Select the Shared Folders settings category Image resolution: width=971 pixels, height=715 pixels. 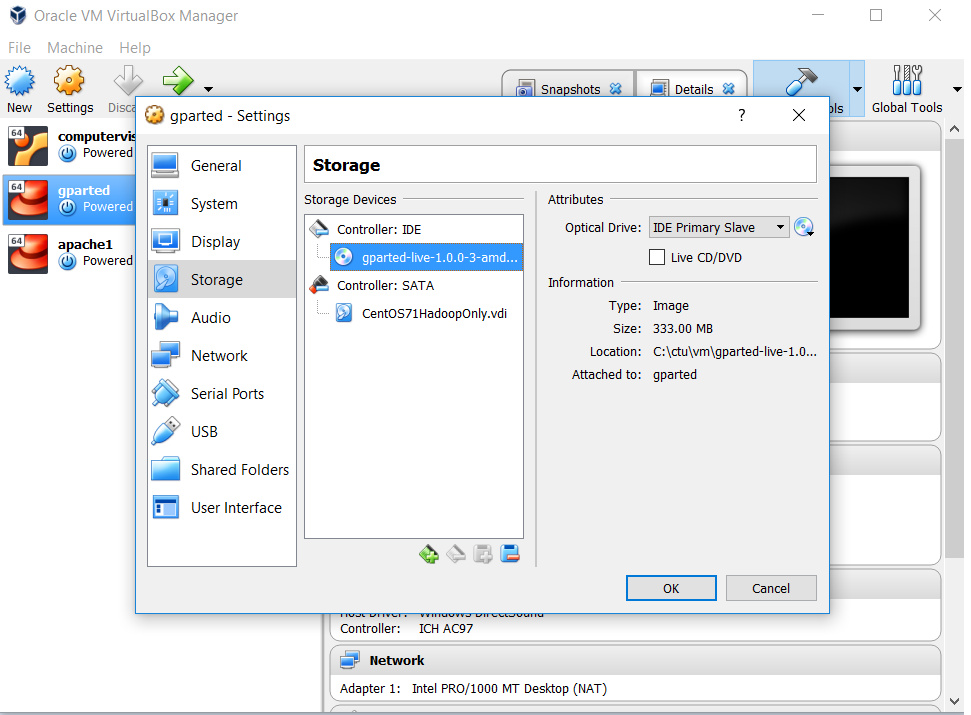click(x=222, y=469)
